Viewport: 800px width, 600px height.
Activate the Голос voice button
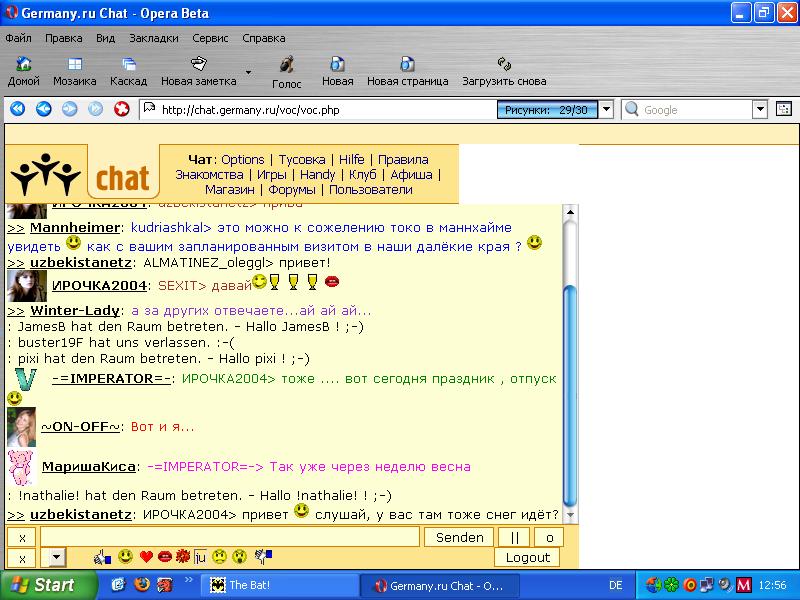click(x=286, y=72)
